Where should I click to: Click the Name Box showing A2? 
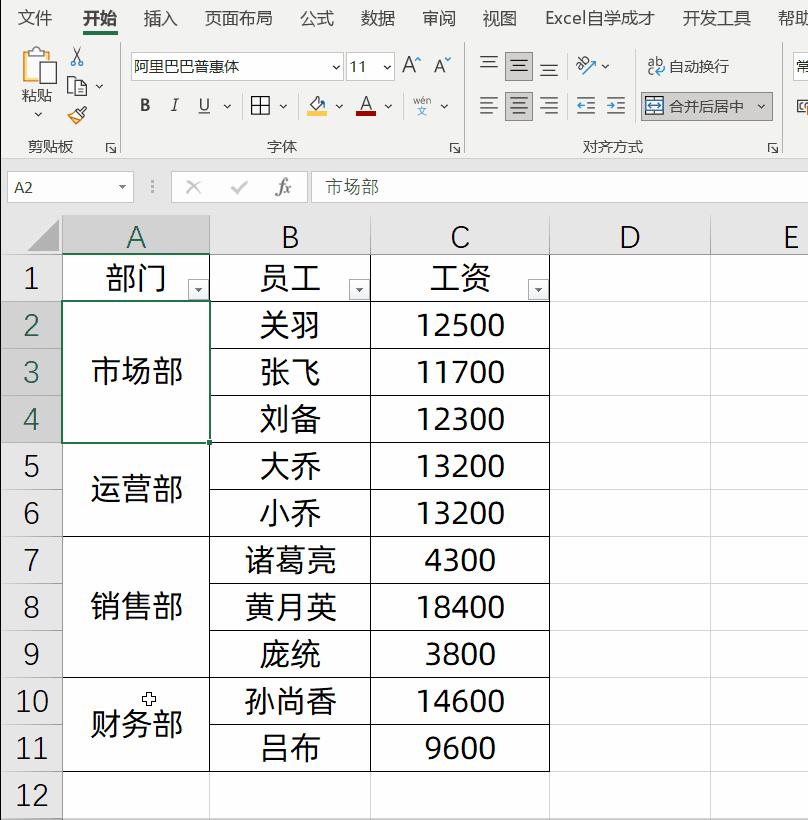(60, 187)
